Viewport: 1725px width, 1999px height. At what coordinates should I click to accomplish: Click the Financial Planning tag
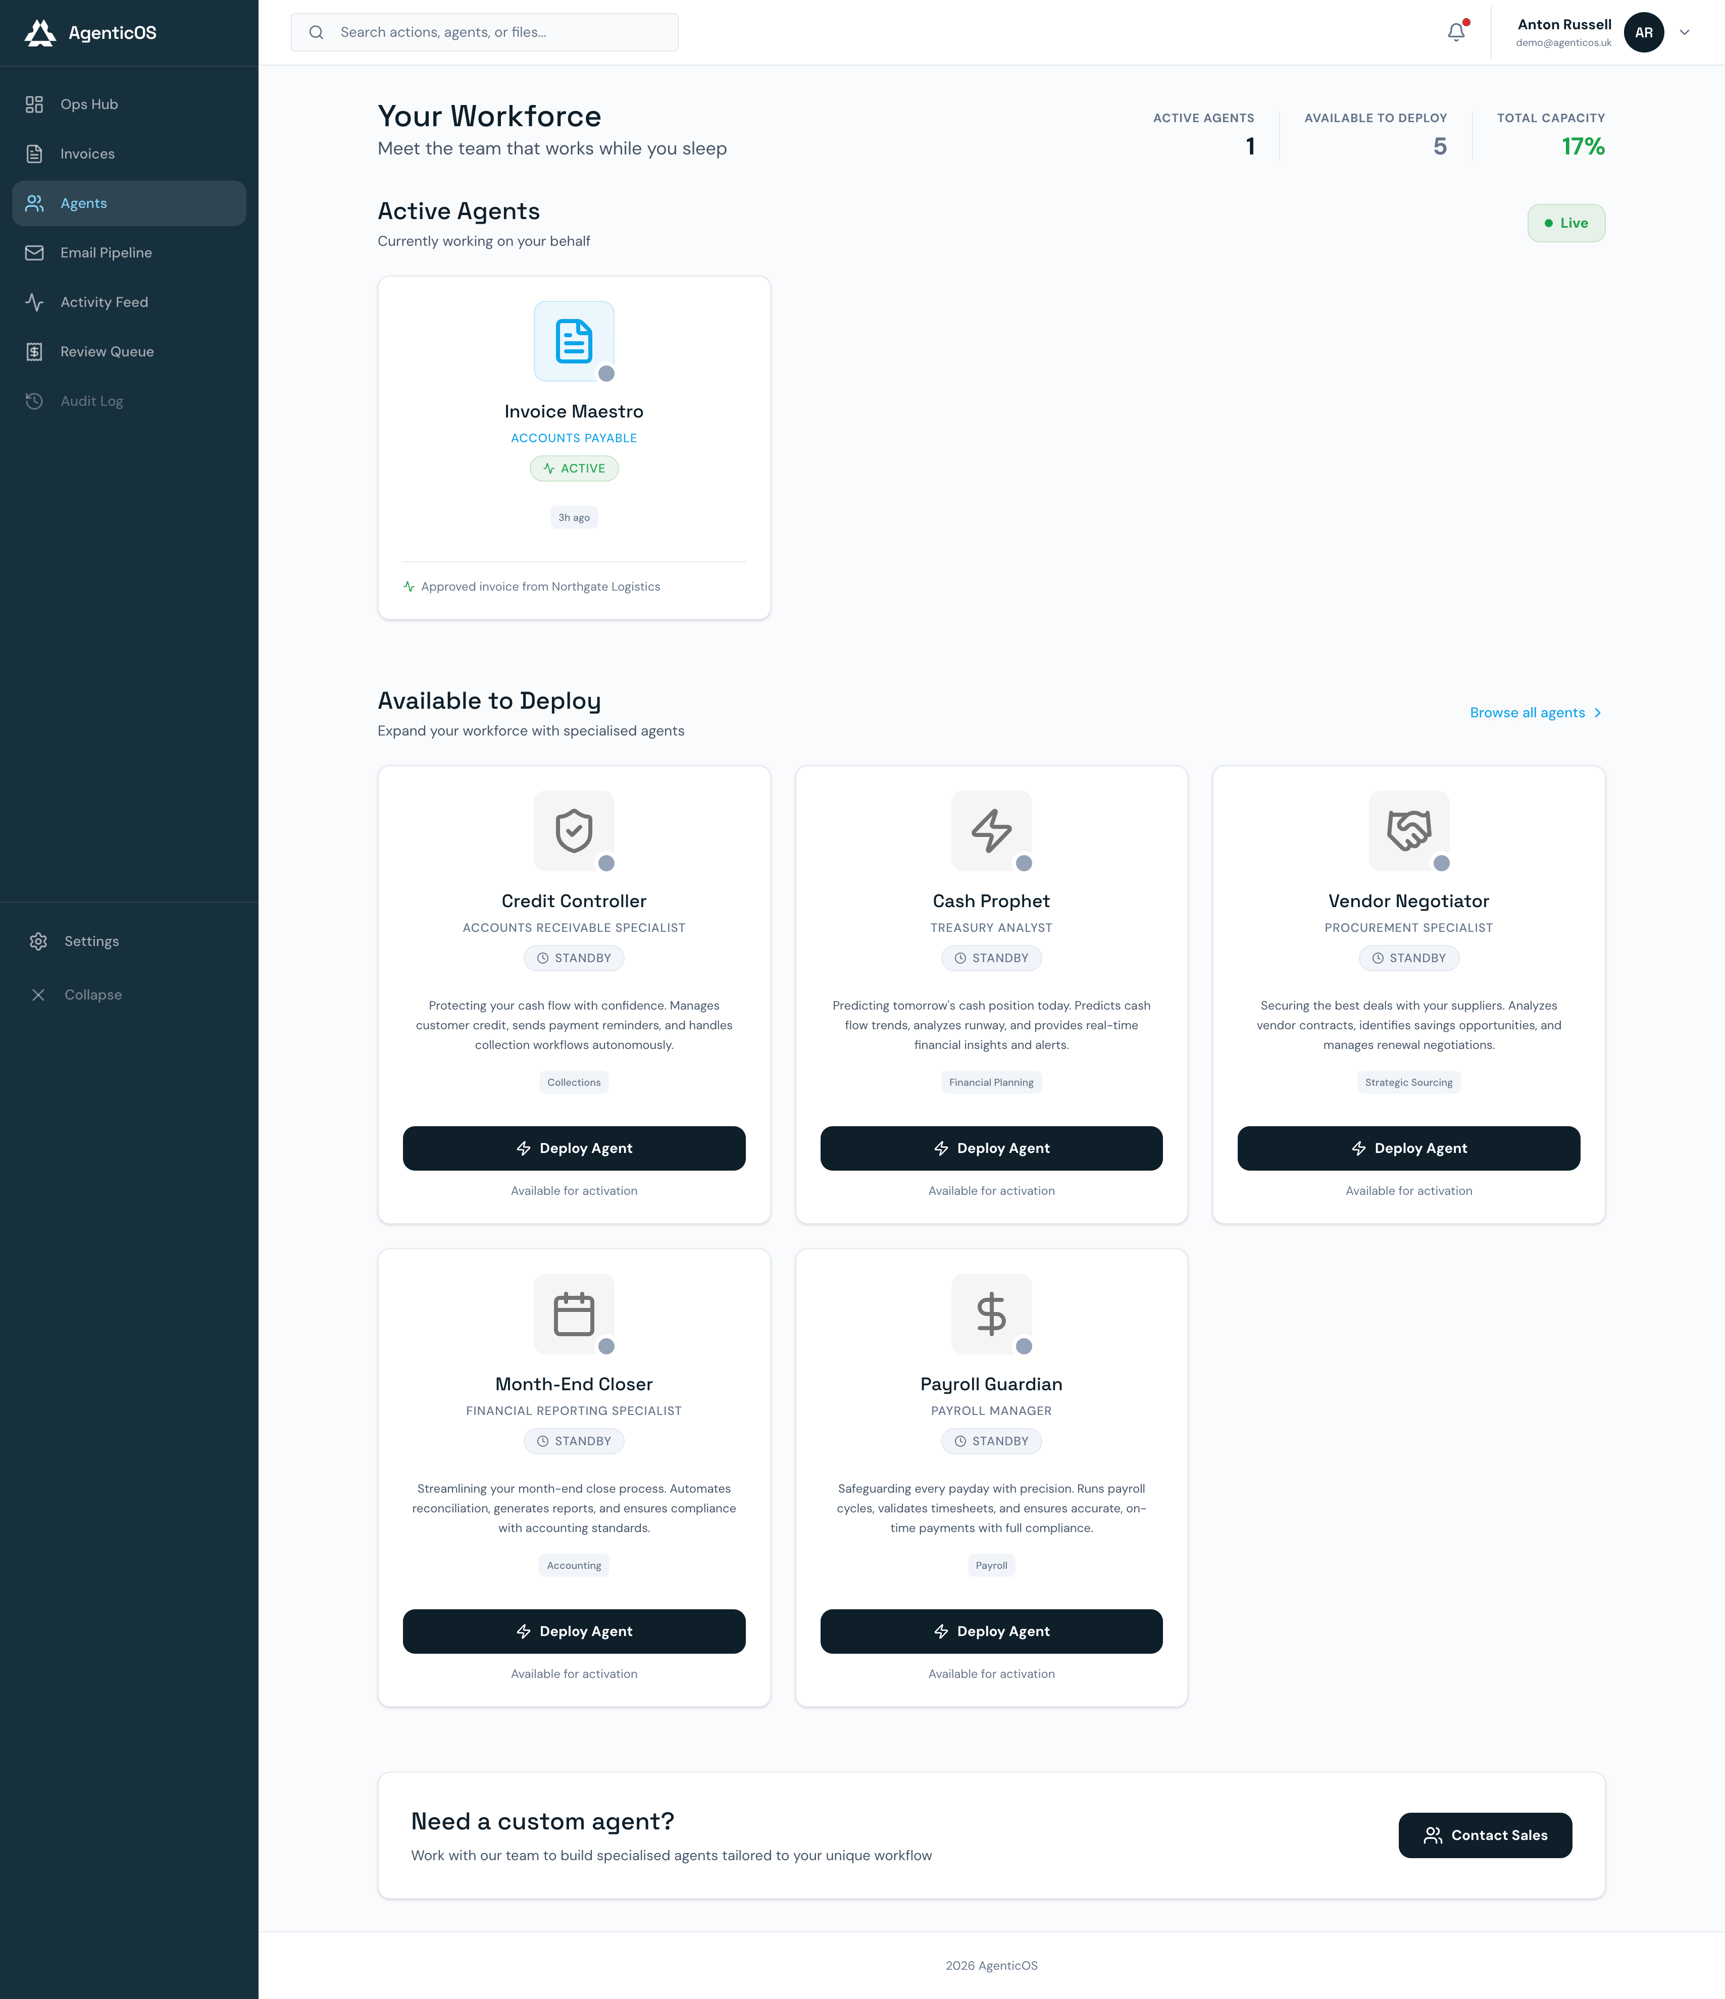click(x=991, y=1082)
